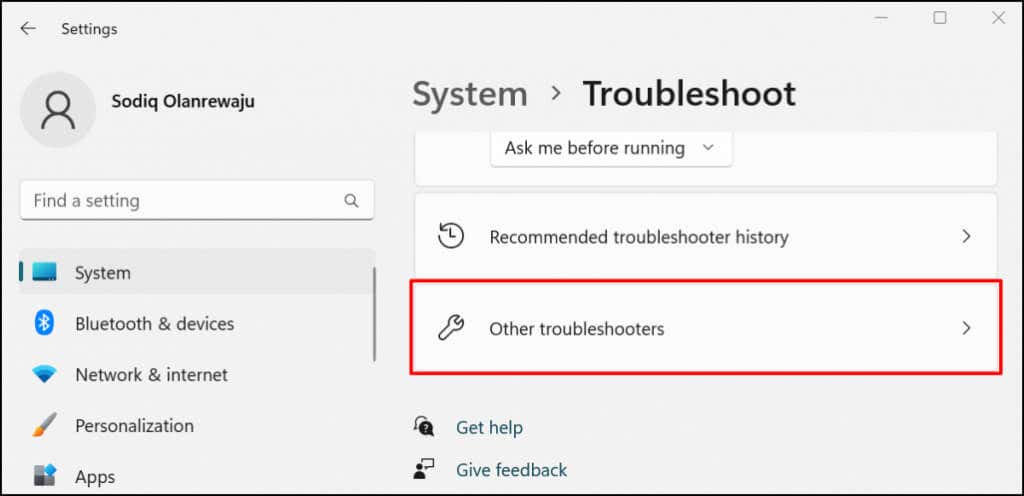Viewport: 1024px width, 496px height.
Task: Click the wrench icon for Other troubleshooters
Action: (x=451, y=328)
